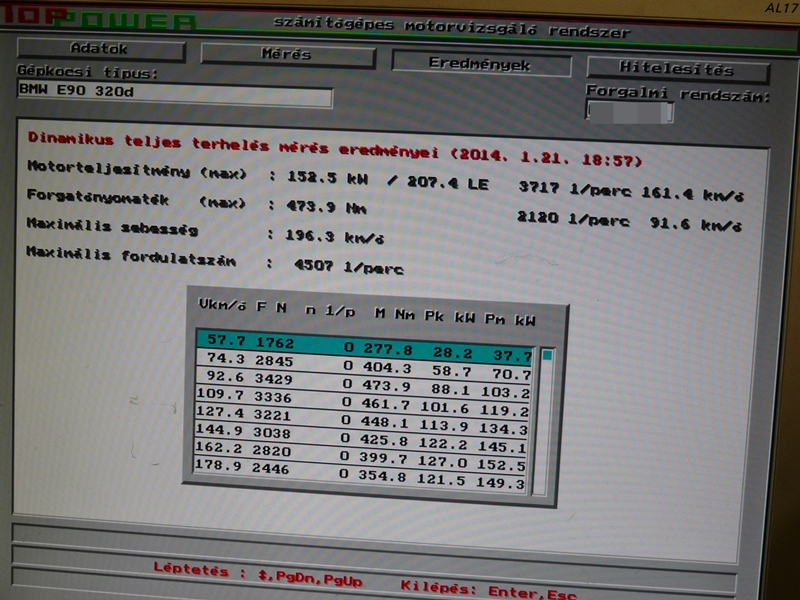Select the highlighted 57.7 km/h table row
The image size is (800, 600).
click(363, 341)
